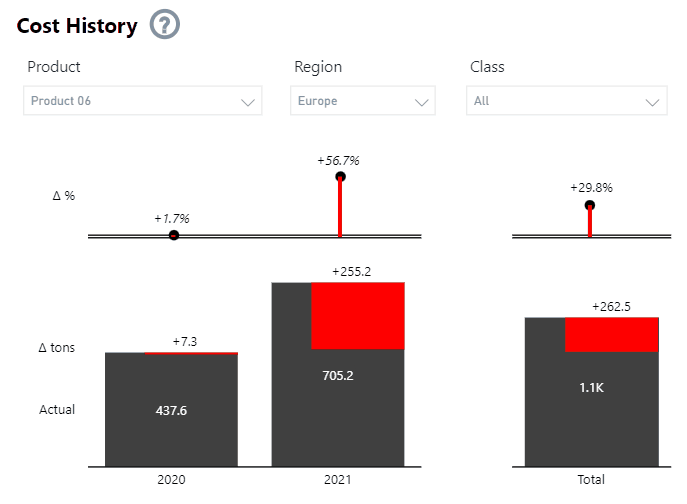Click the red +255.2 variance bar

pos(358,316)
